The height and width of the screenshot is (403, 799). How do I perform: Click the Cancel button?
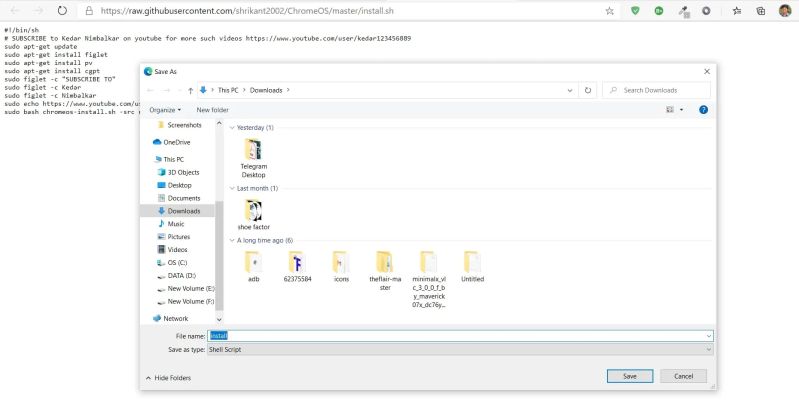click(683, 377)
